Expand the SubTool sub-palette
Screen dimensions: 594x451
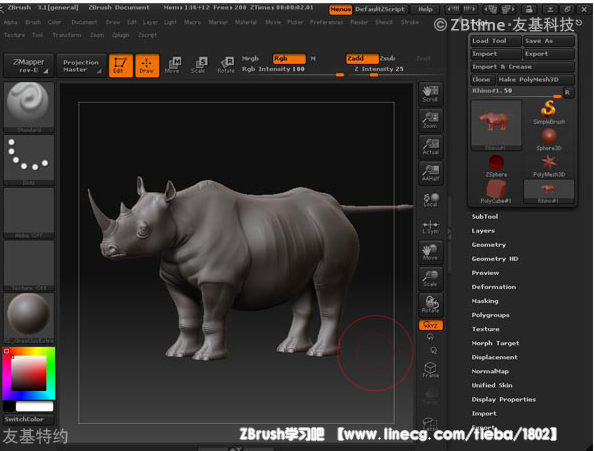(485, 217)
